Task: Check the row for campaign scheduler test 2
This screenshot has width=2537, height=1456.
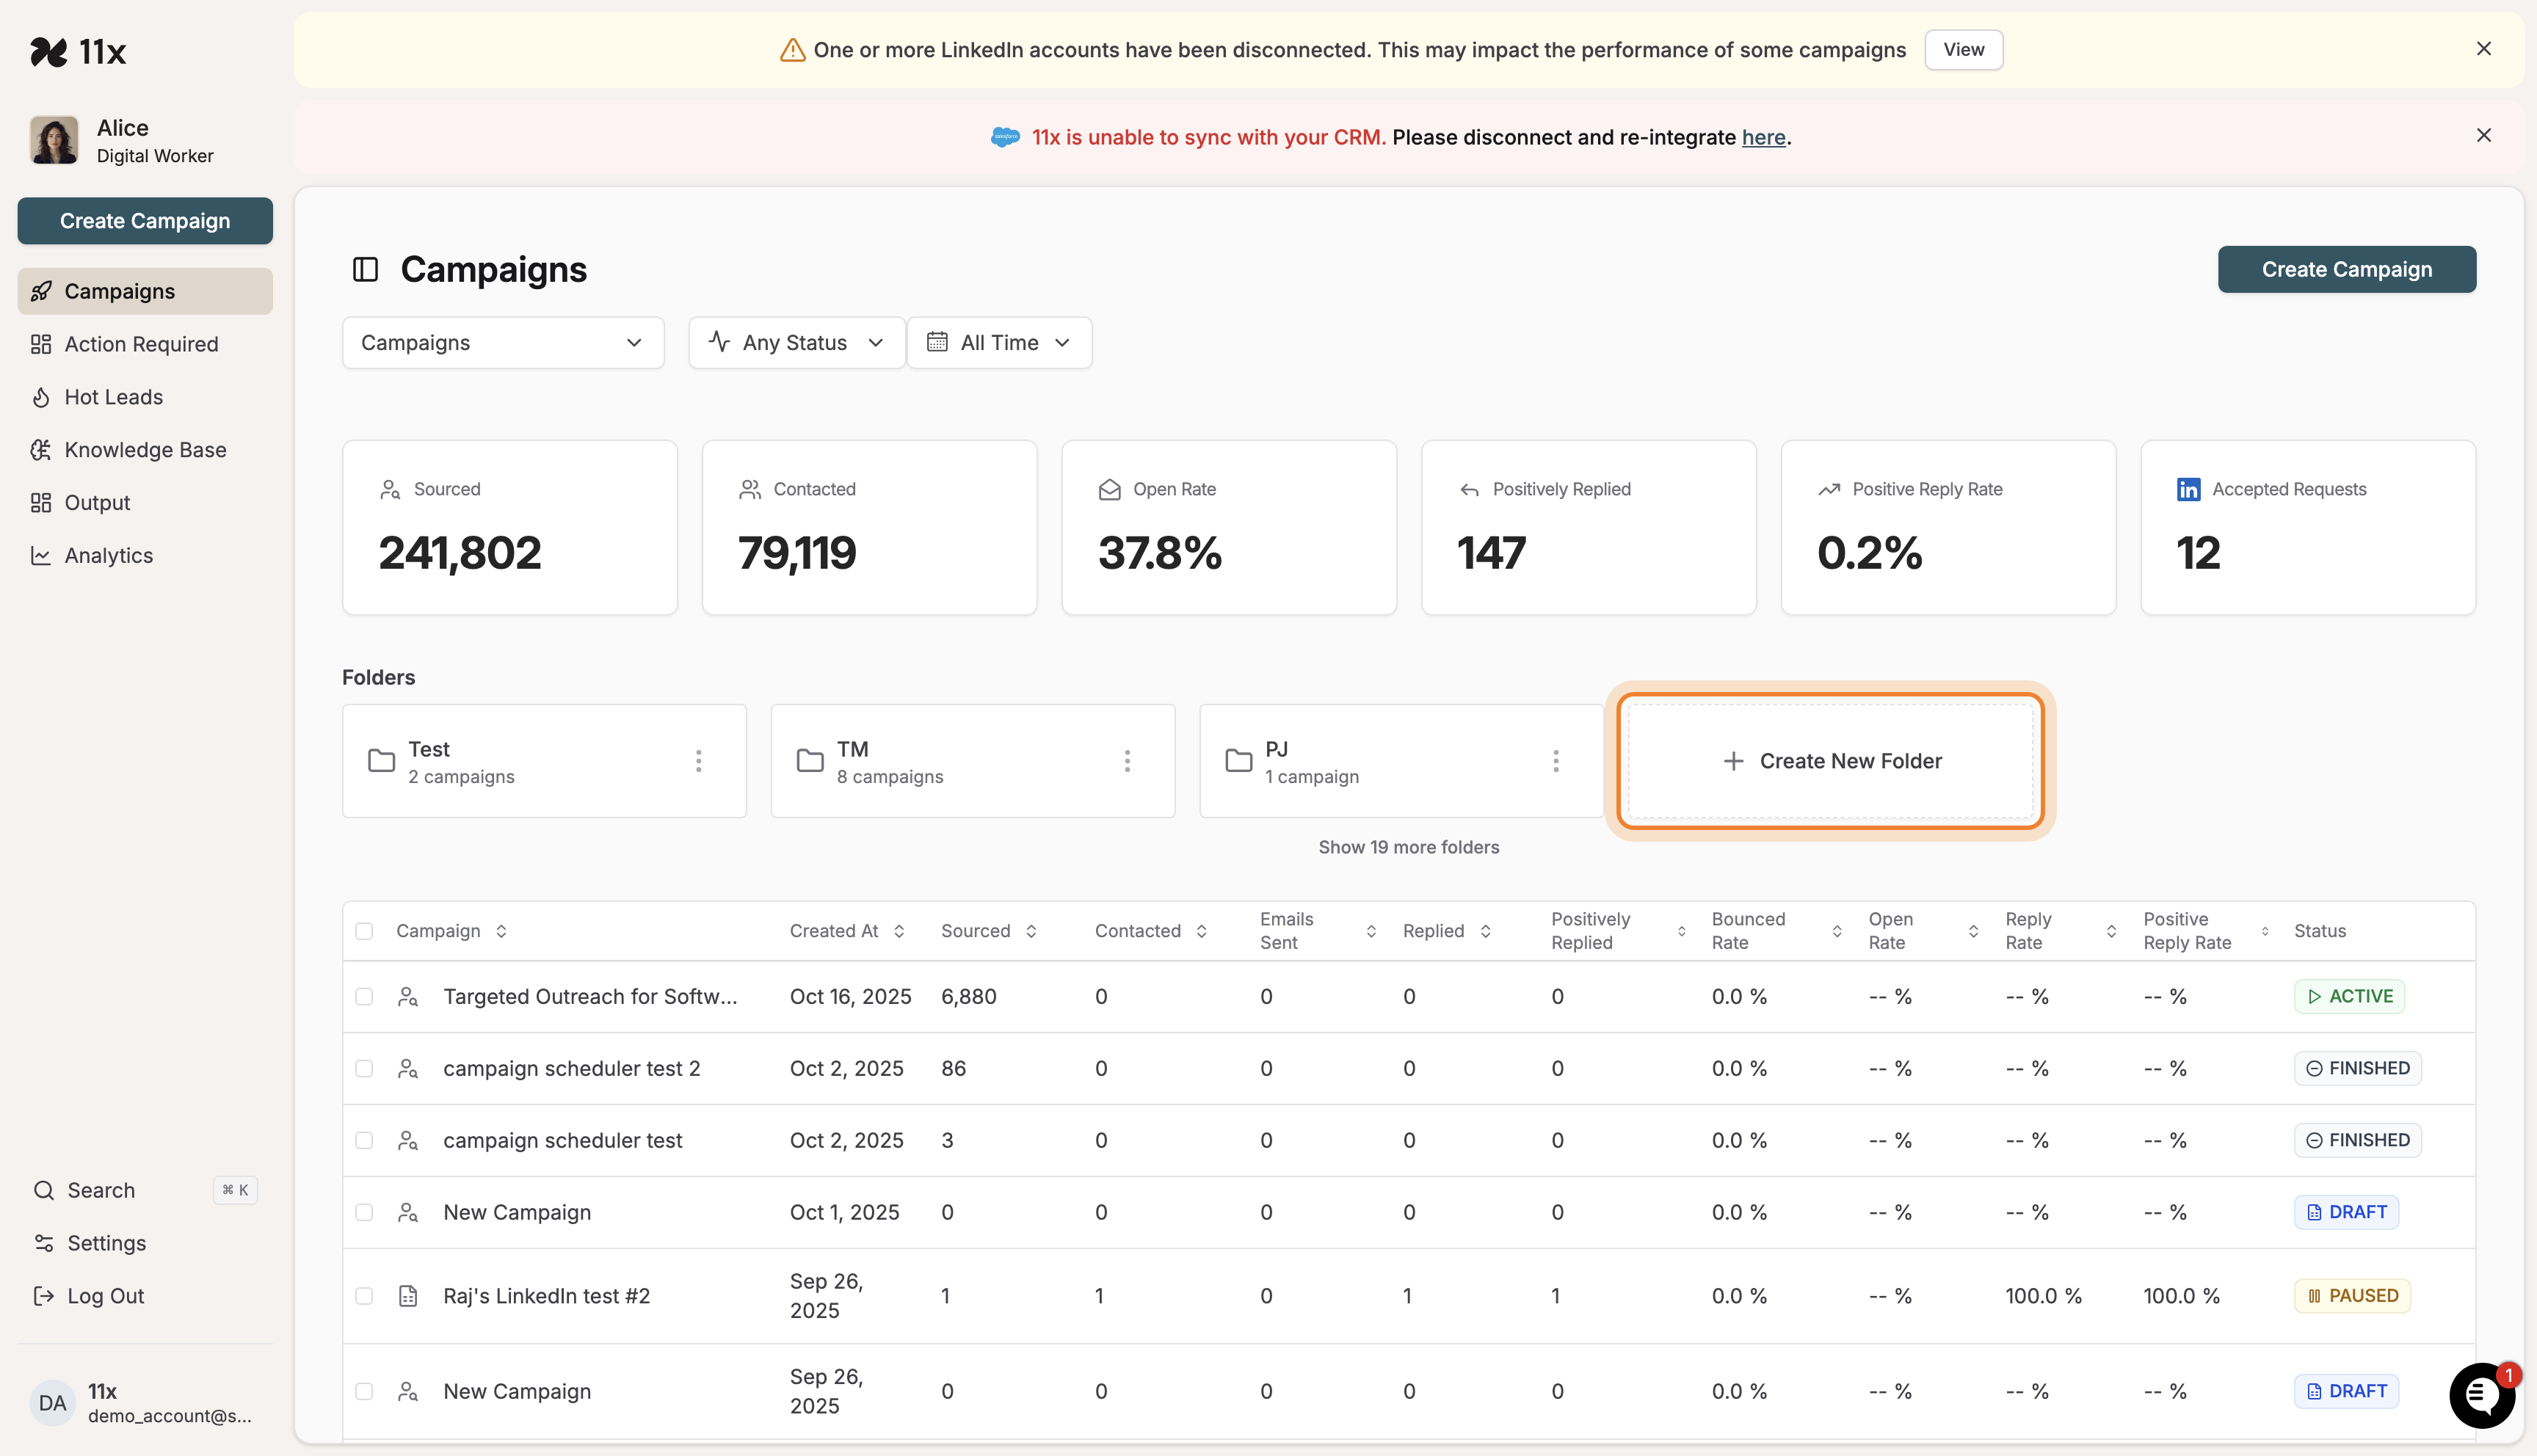Action: [x=365, y=1068]
